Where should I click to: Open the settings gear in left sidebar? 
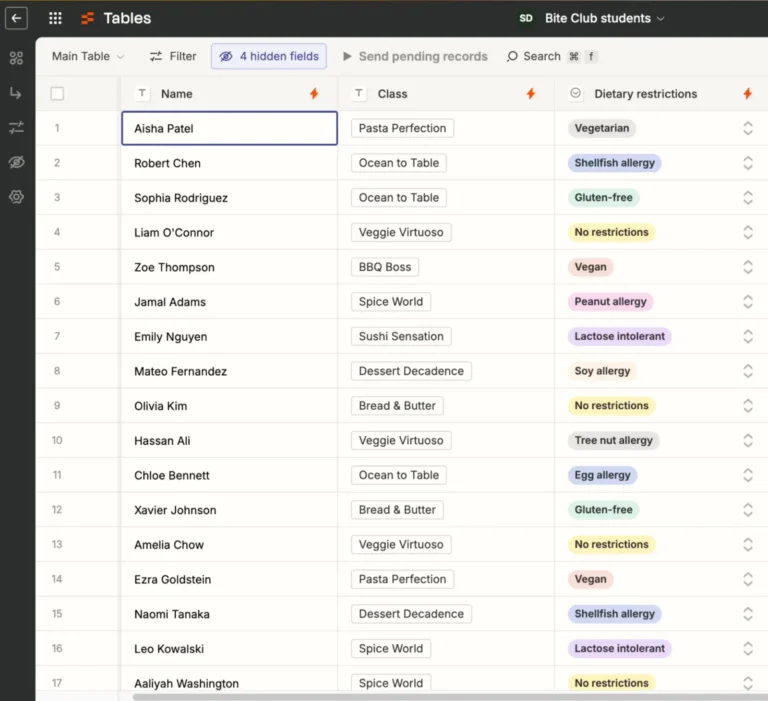point(16,197)
